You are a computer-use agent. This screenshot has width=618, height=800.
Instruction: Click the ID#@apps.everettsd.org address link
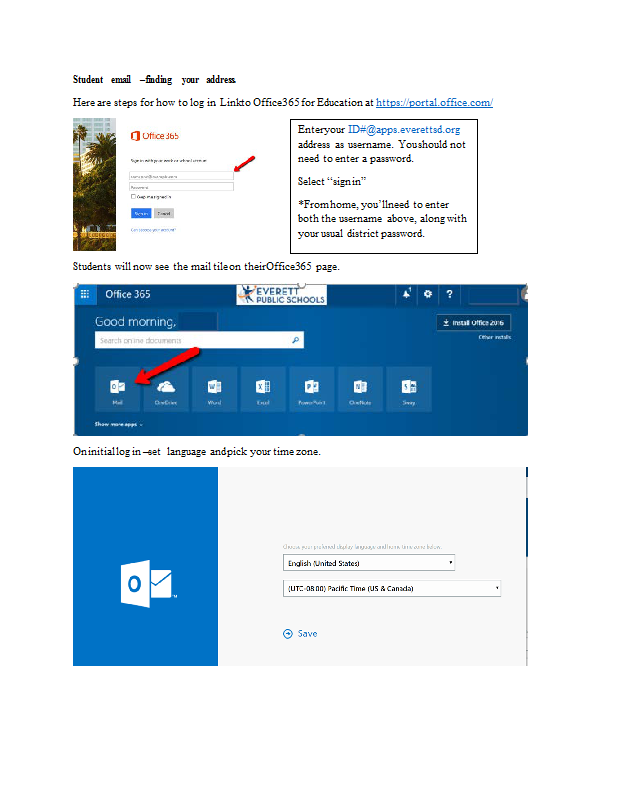click(x=404, y=130)
